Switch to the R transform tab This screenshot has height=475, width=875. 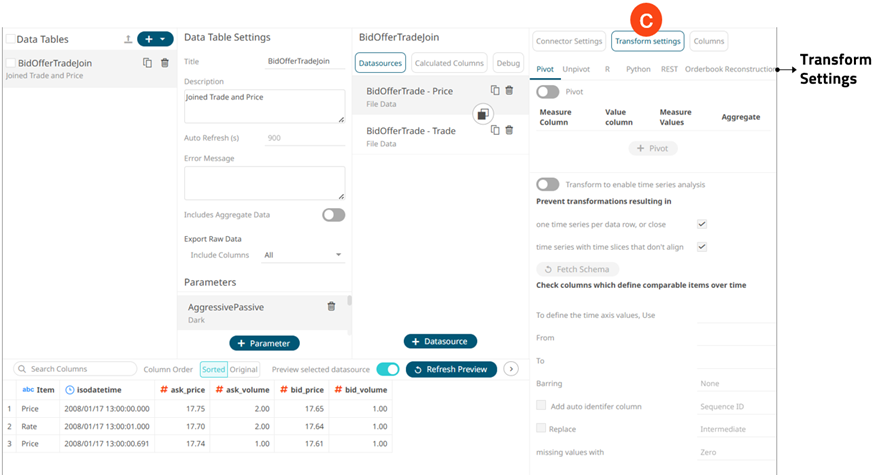tap(607, 69)
